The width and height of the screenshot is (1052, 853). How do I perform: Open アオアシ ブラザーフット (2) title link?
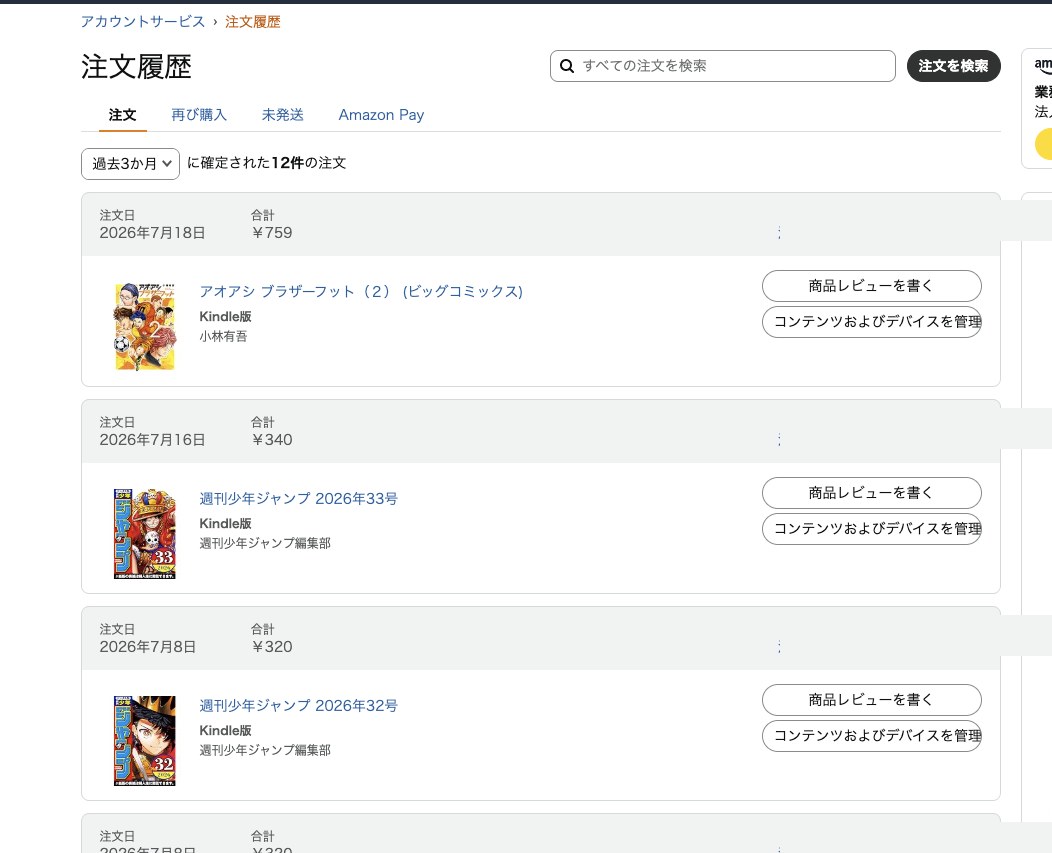click(x=361, y=291)
